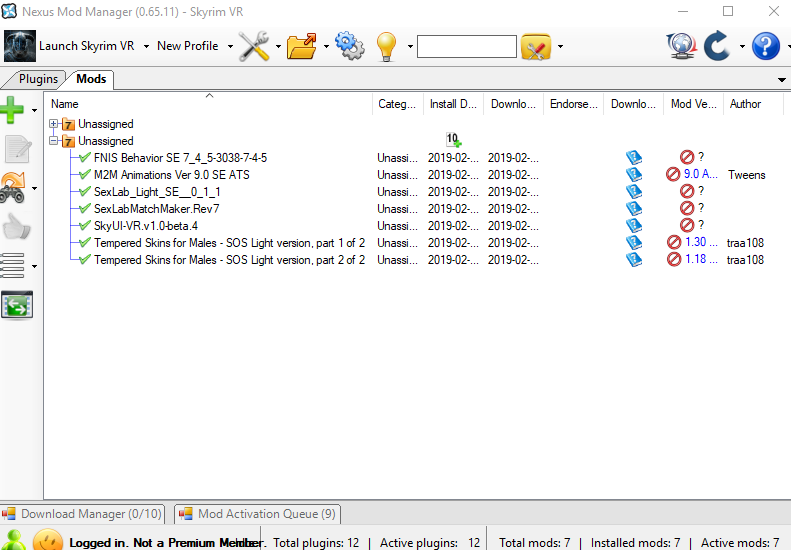
Task: Click the 1.18 version link
Action: [701, 259]
